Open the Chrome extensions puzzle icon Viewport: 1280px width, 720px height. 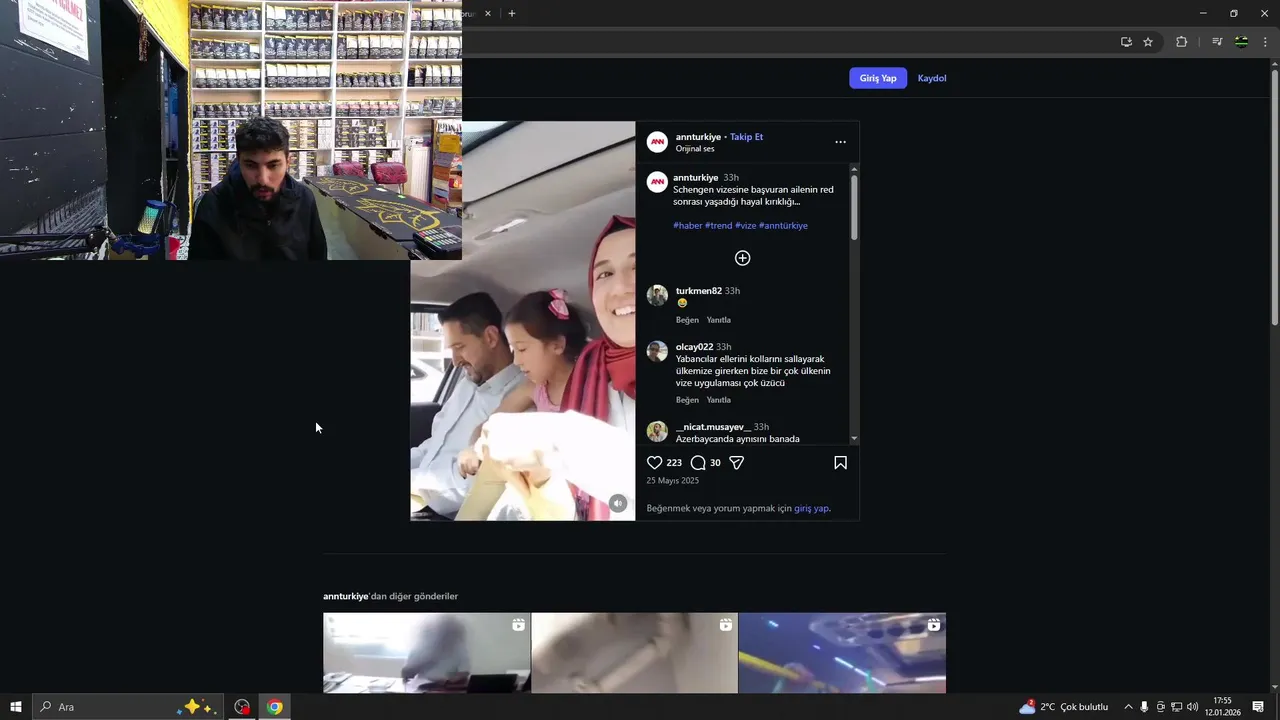coord(1181,42)
